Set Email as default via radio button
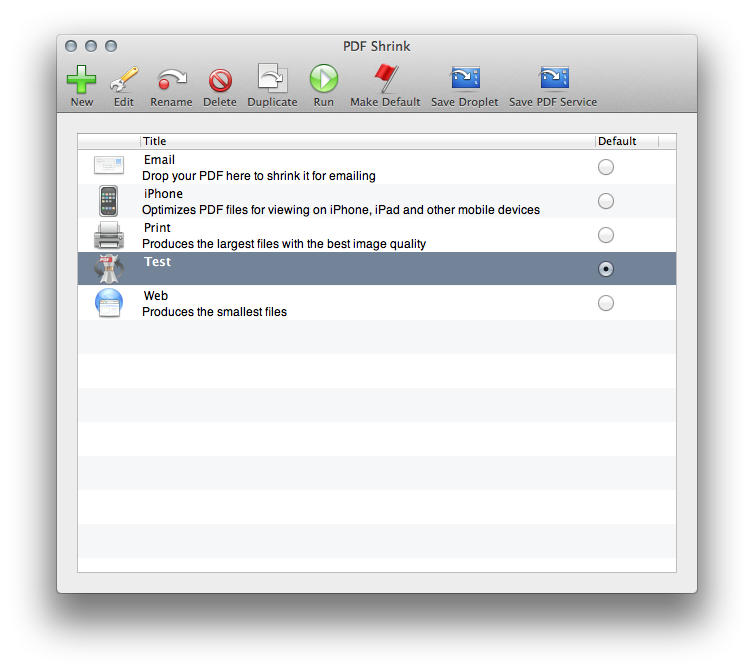The height and width of the screenshot is (672, 754). point(605,167)
